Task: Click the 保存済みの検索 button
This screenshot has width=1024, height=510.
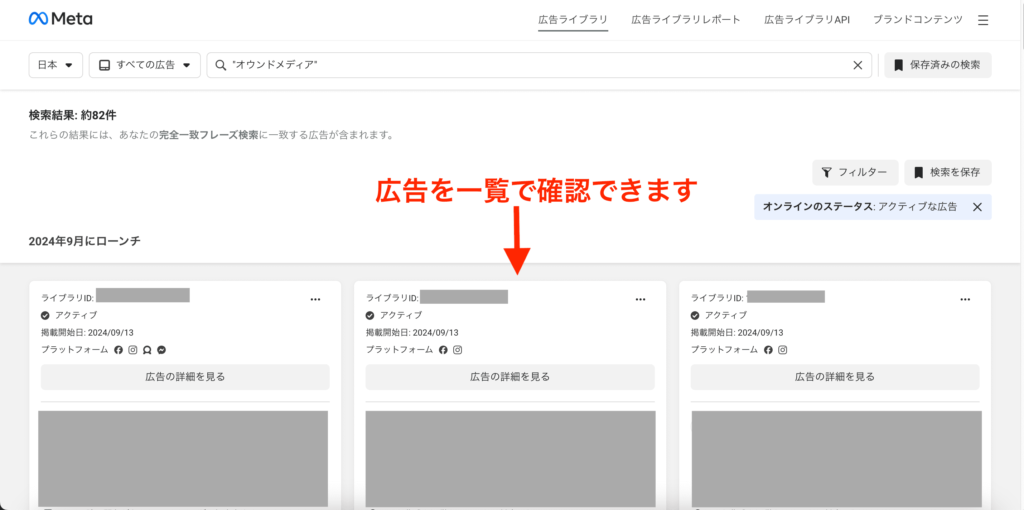Action: 938,65
